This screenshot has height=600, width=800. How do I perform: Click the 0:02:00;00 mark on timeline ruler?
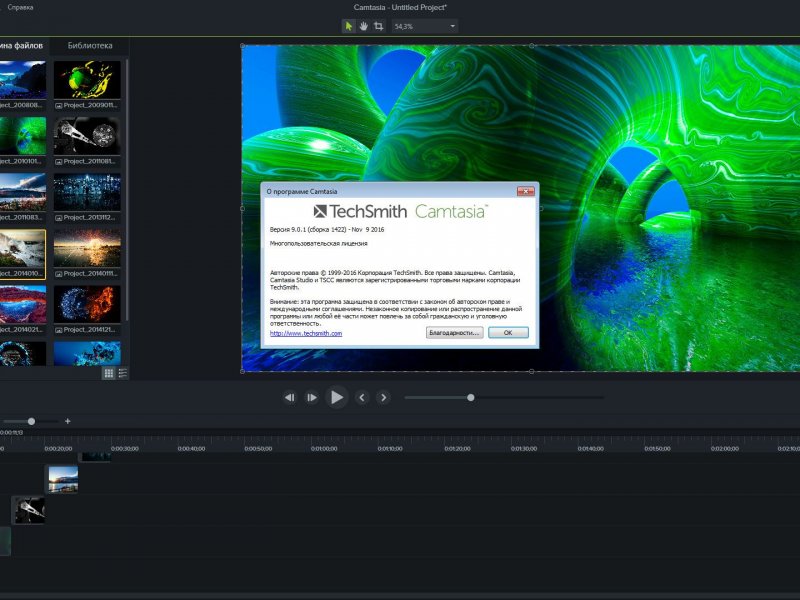[724, 449]
